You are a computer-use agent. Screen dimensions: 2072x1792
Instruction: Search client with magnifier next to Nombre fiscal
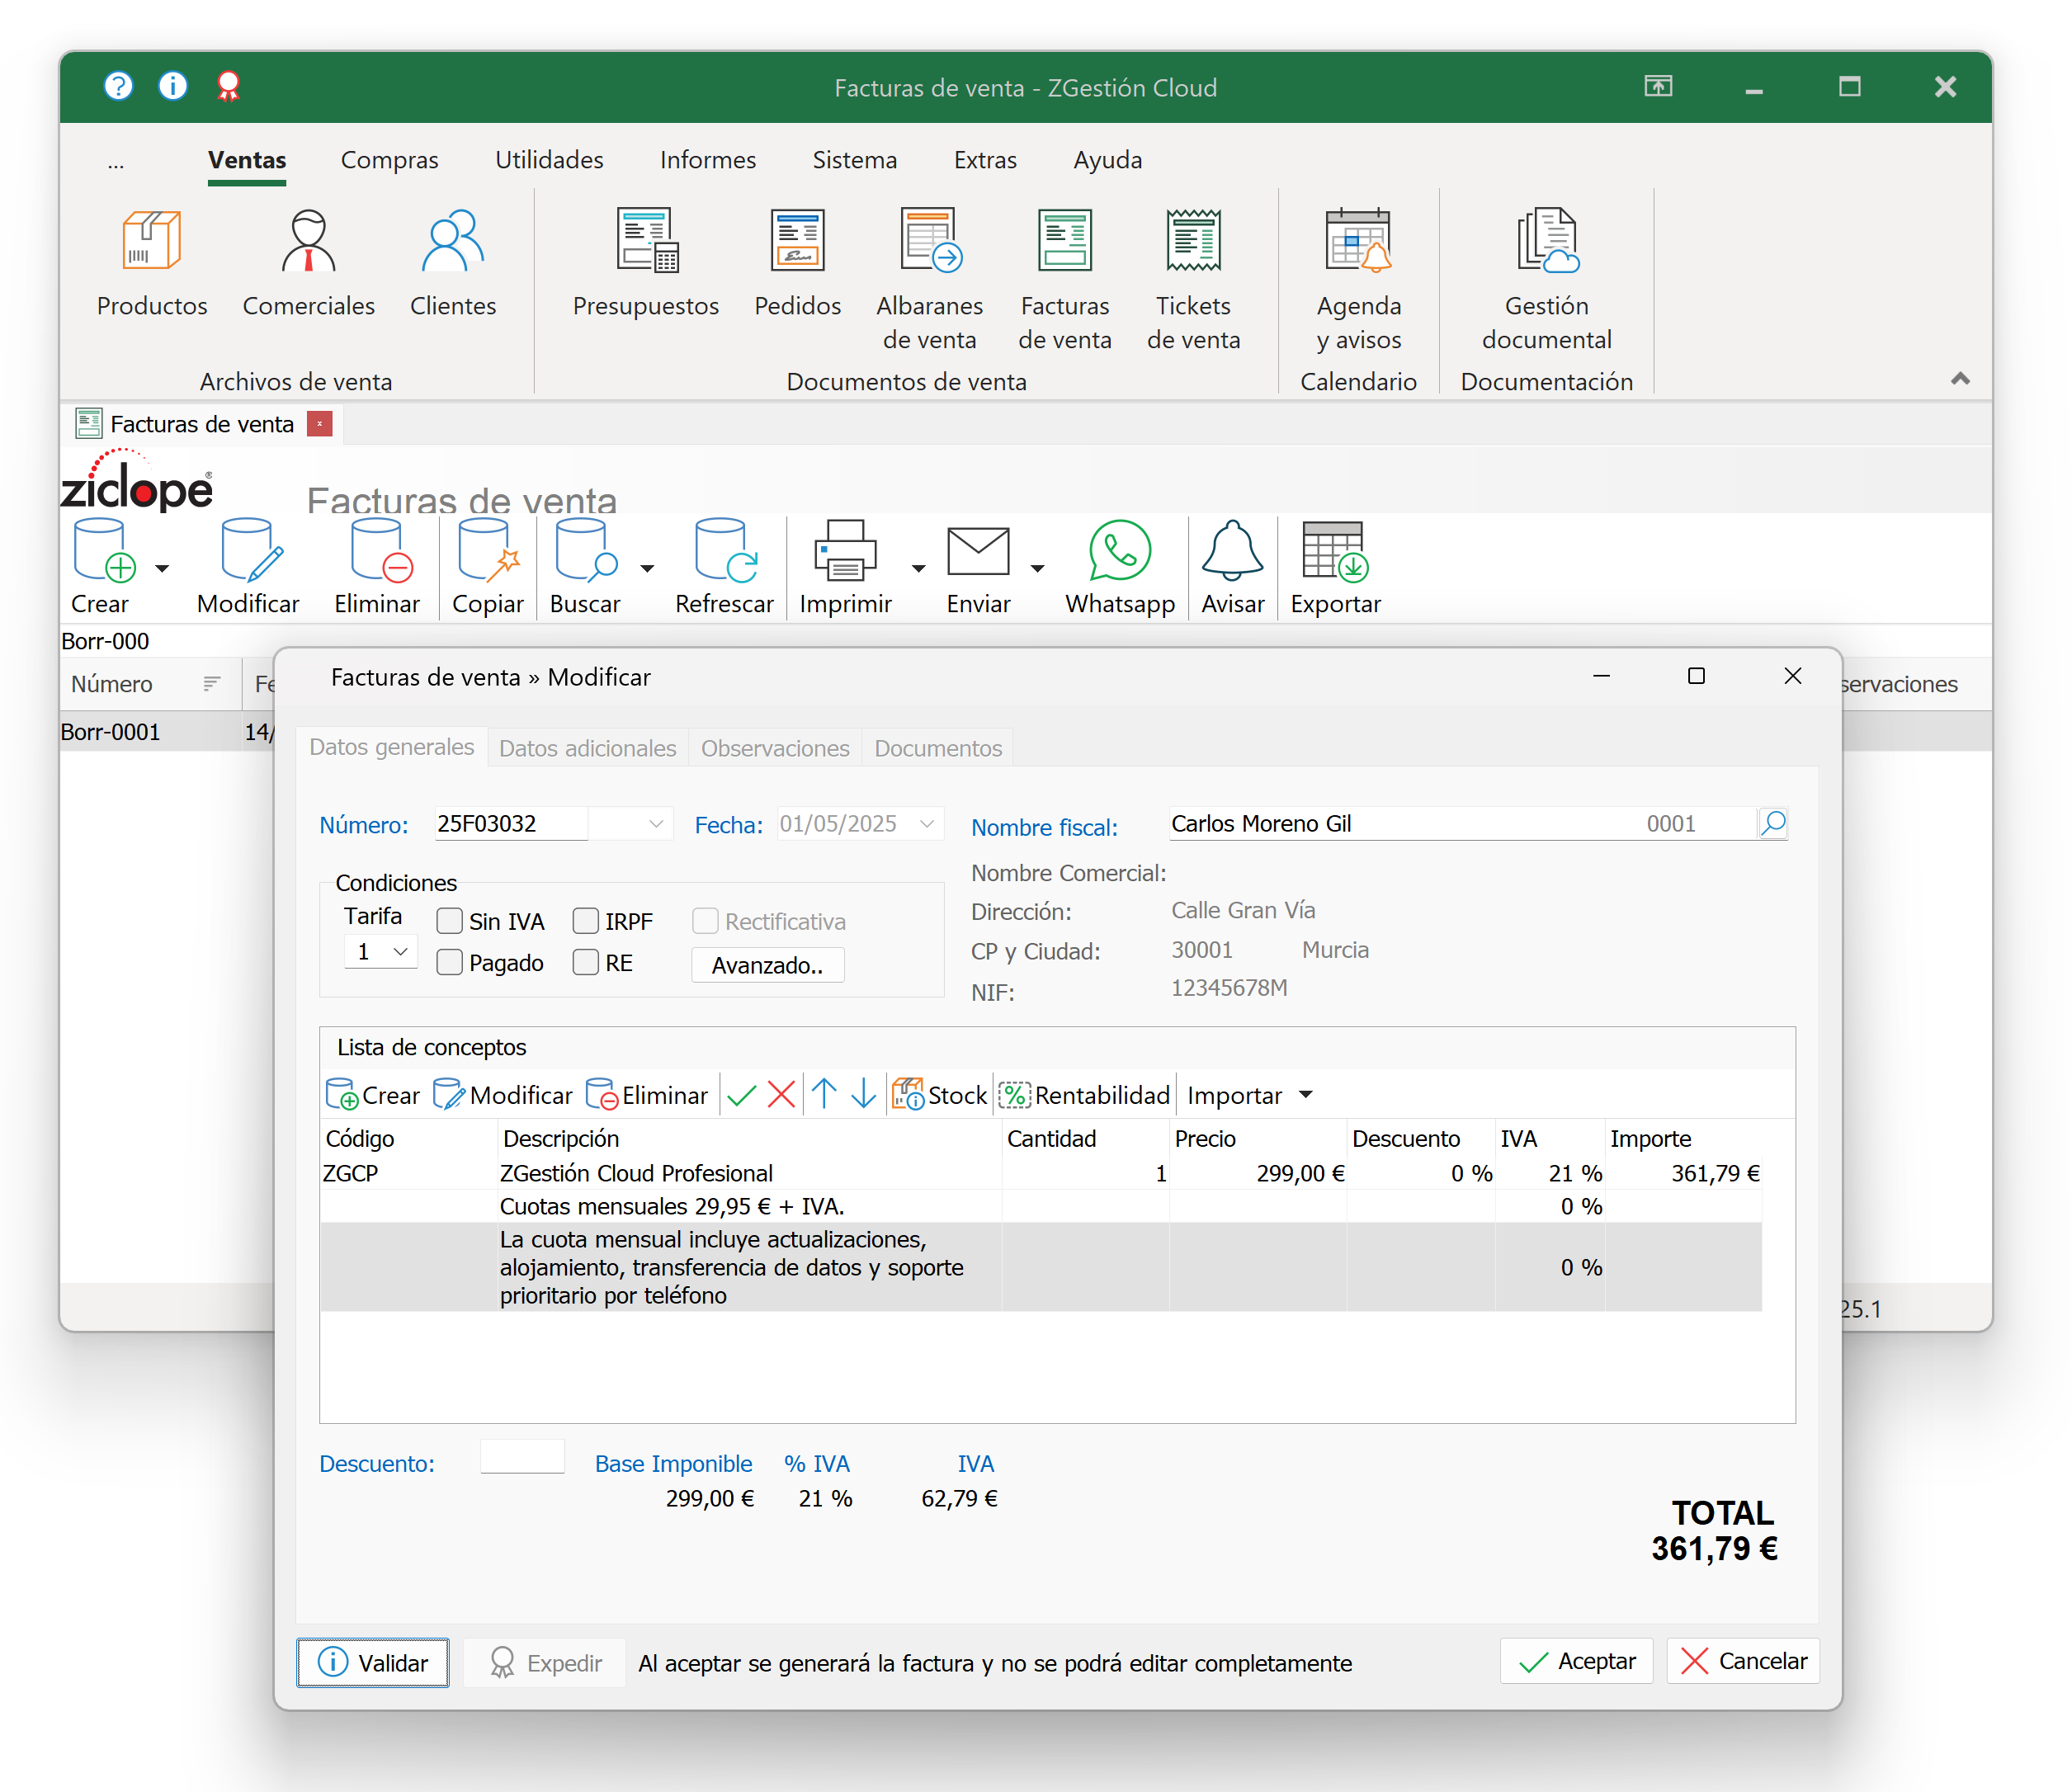click(1773, 823)
